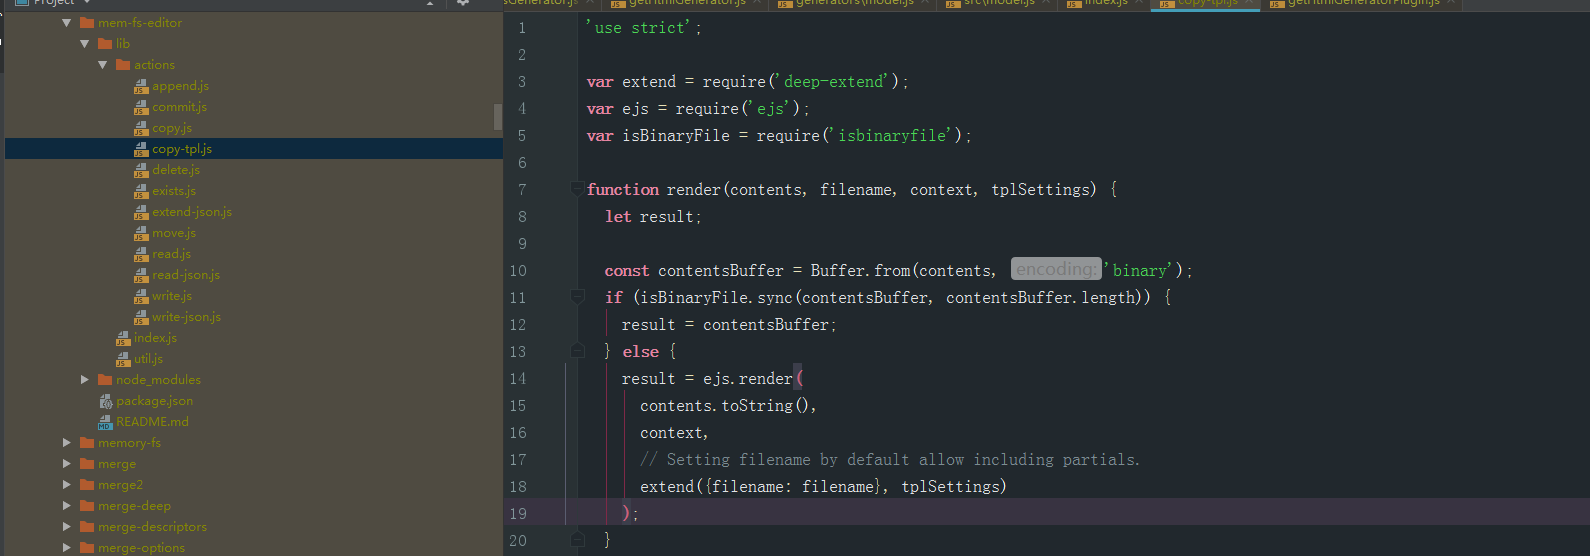Click the function keyword on line 7

(623, 190)
